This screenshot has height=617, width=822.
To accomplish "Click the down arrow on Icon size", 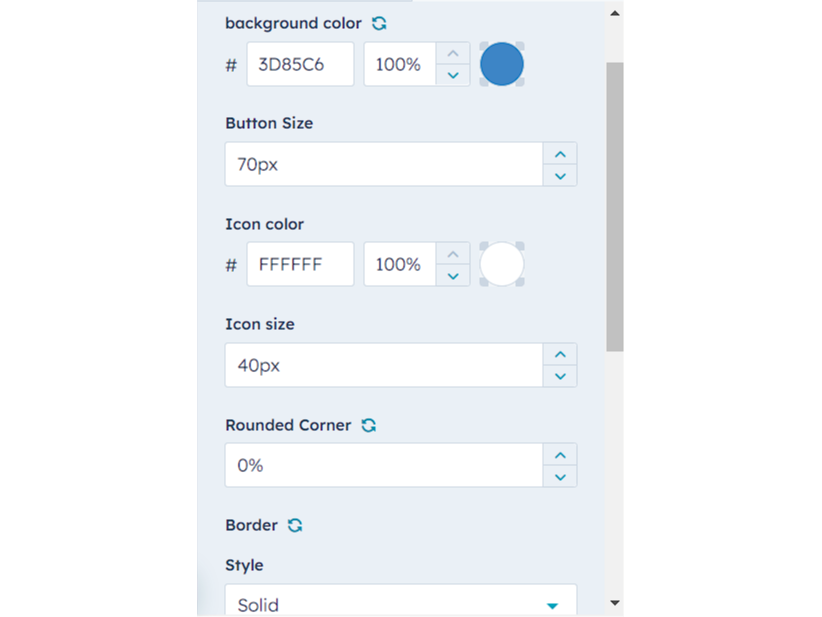I will coord(561,377).
